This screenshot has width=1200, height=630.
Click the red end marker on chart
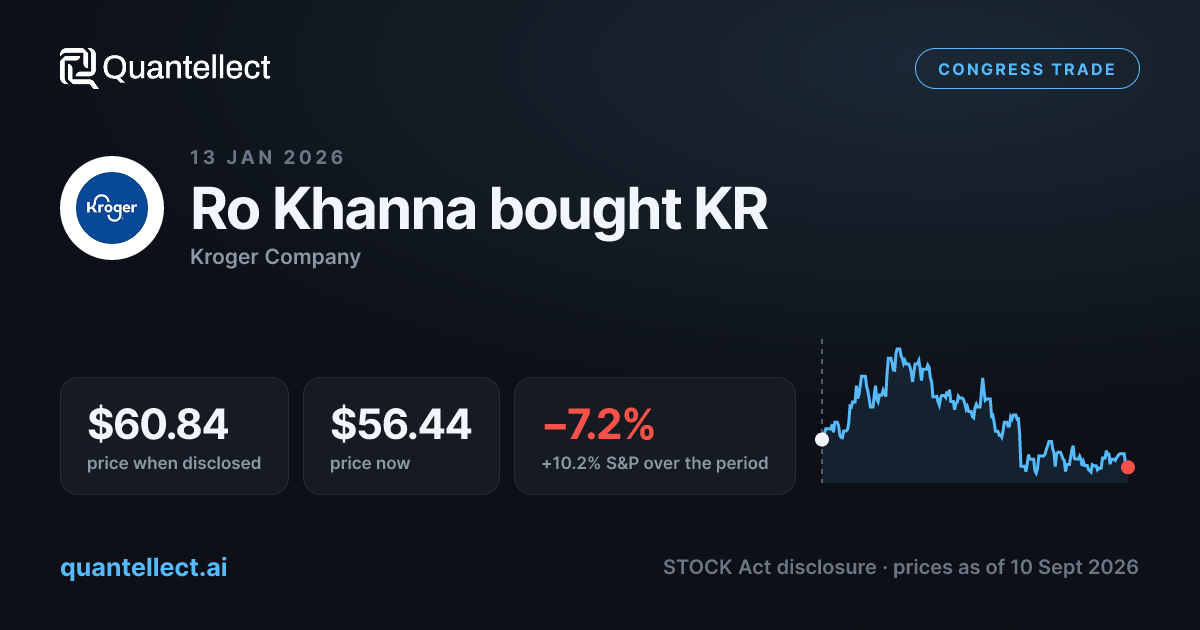(x=1128, y=467)
